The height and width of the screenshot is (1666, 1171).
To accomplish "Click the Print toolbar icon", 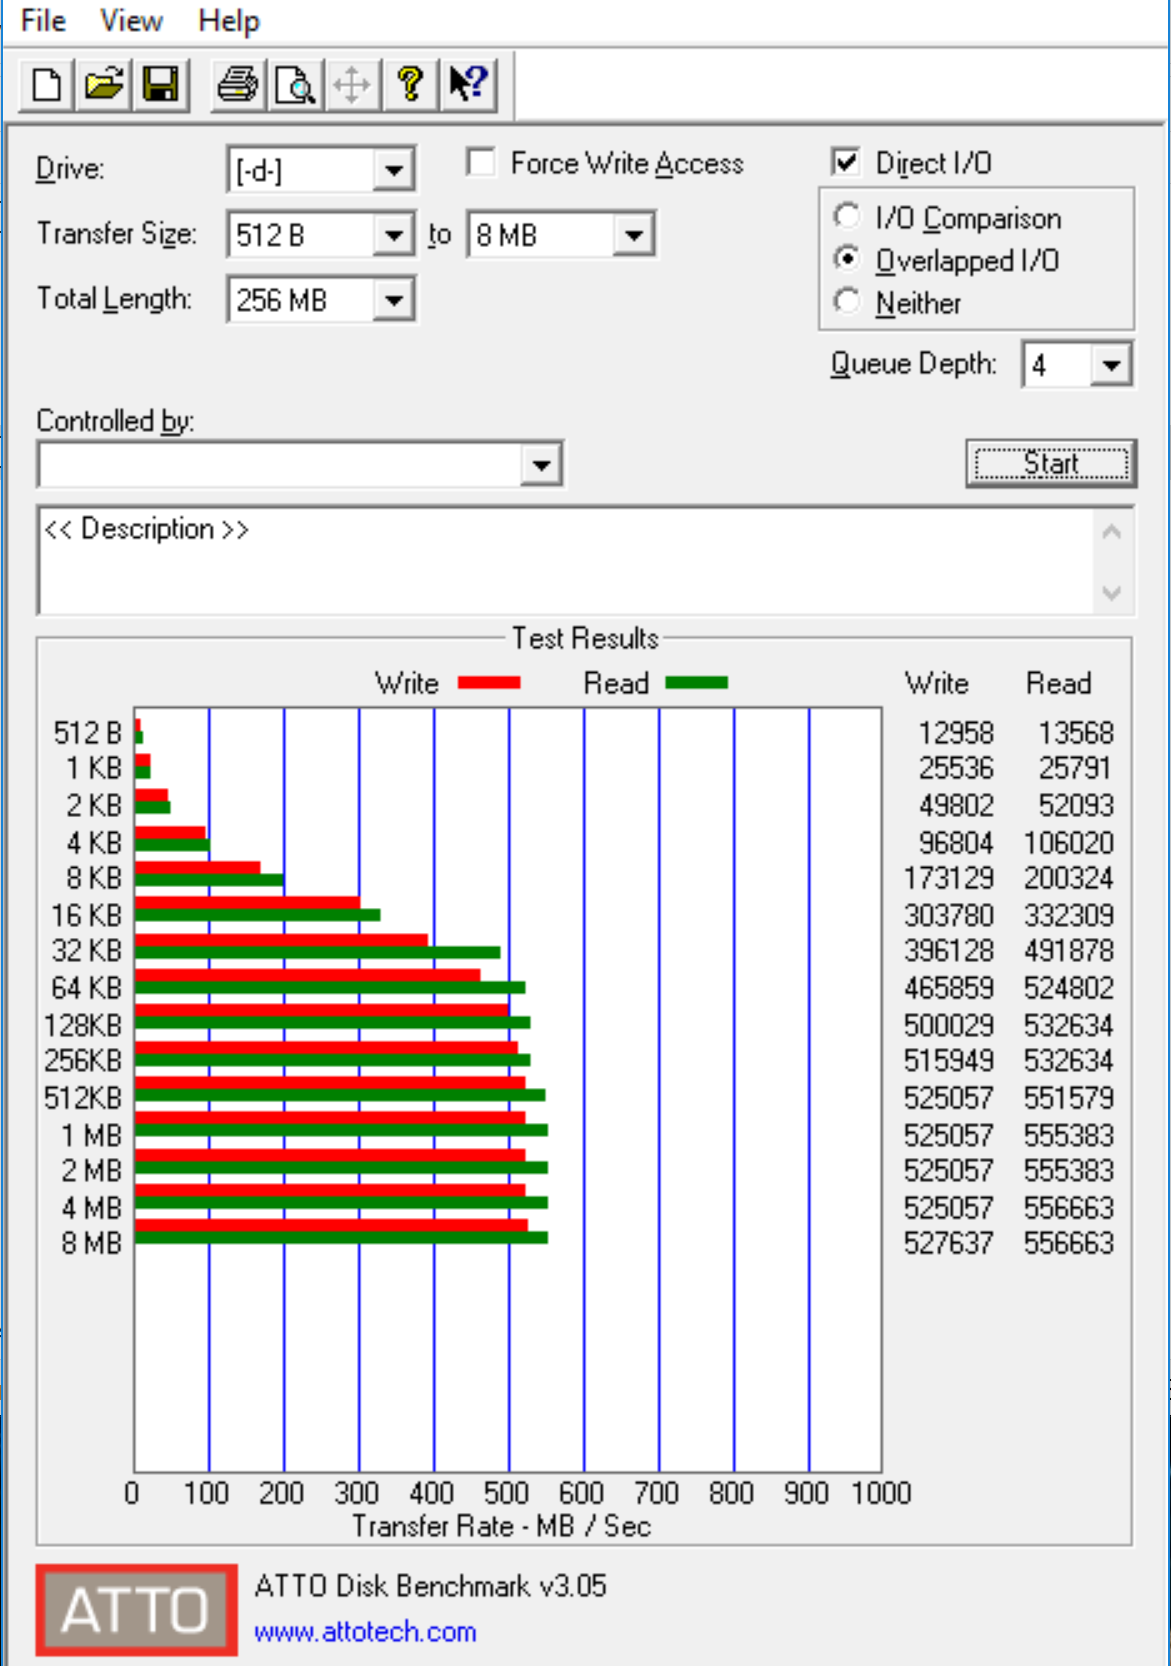I will click(x=237, y=84).
